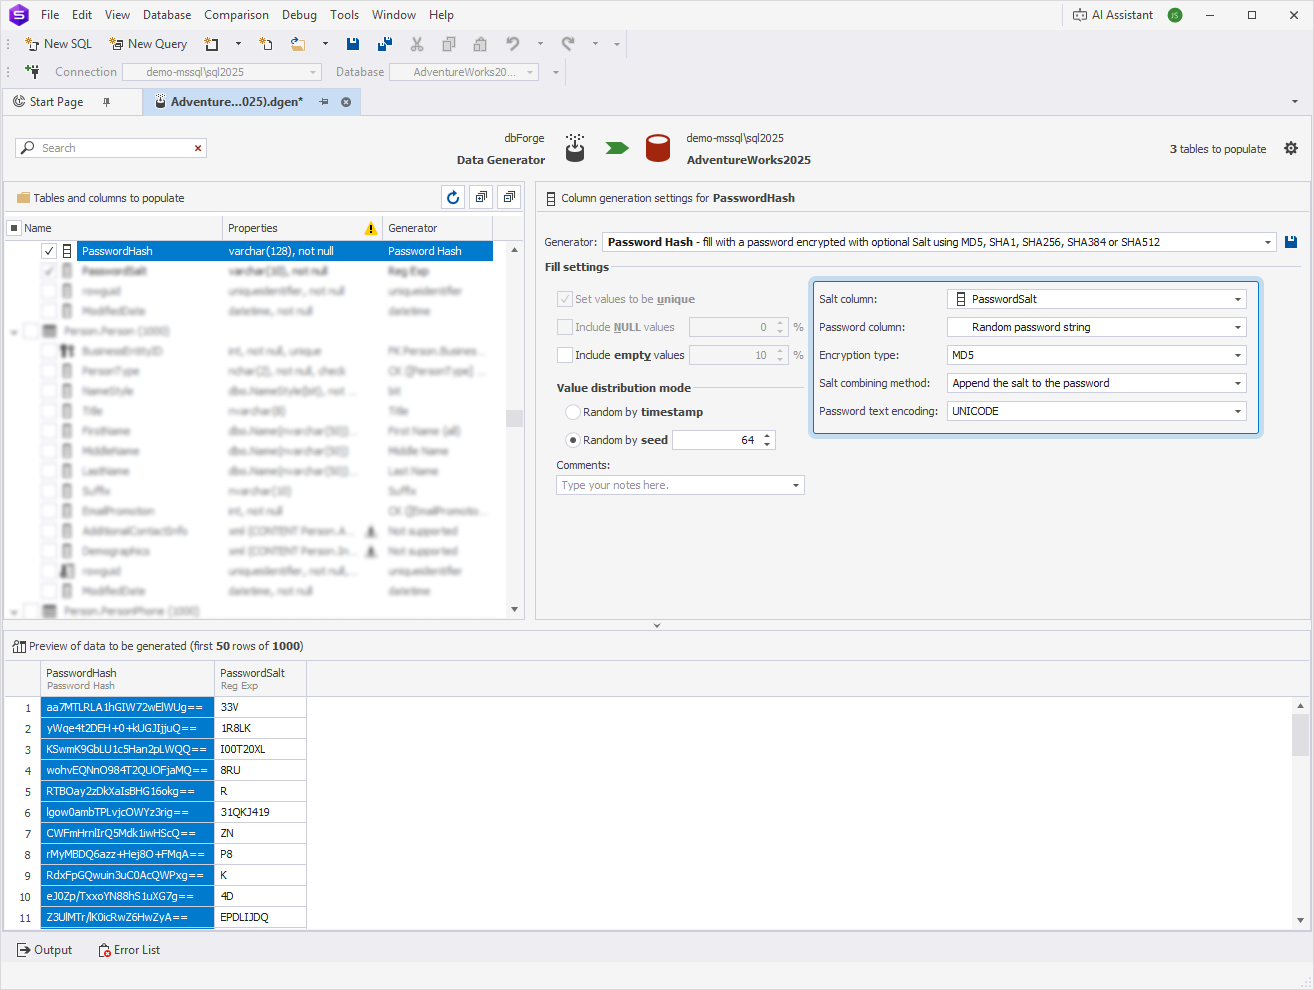This screenshot has height=990, width=1314.
Task: Click the PasswordSalt preview column header
Action: [x=260, y=679]
